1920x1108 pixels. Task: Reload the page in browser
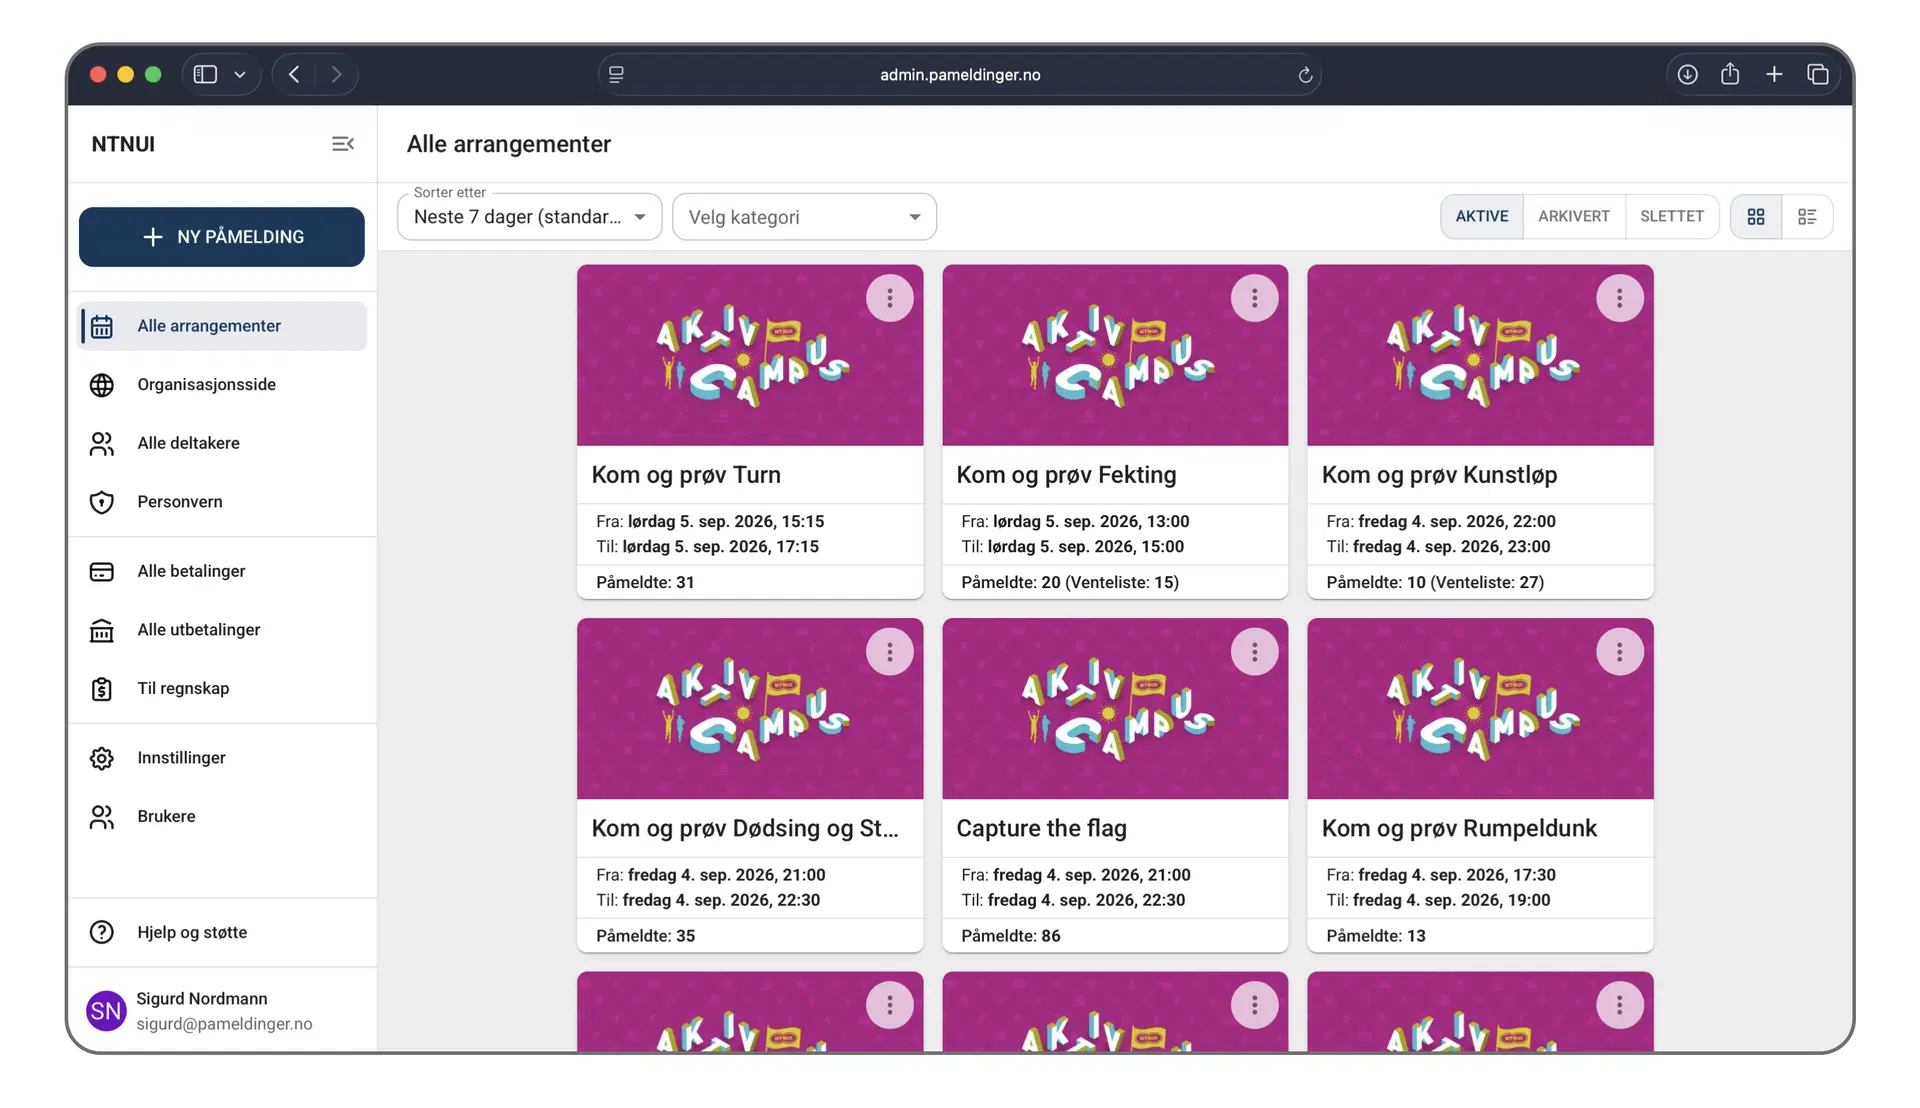tap(1305, 75)
